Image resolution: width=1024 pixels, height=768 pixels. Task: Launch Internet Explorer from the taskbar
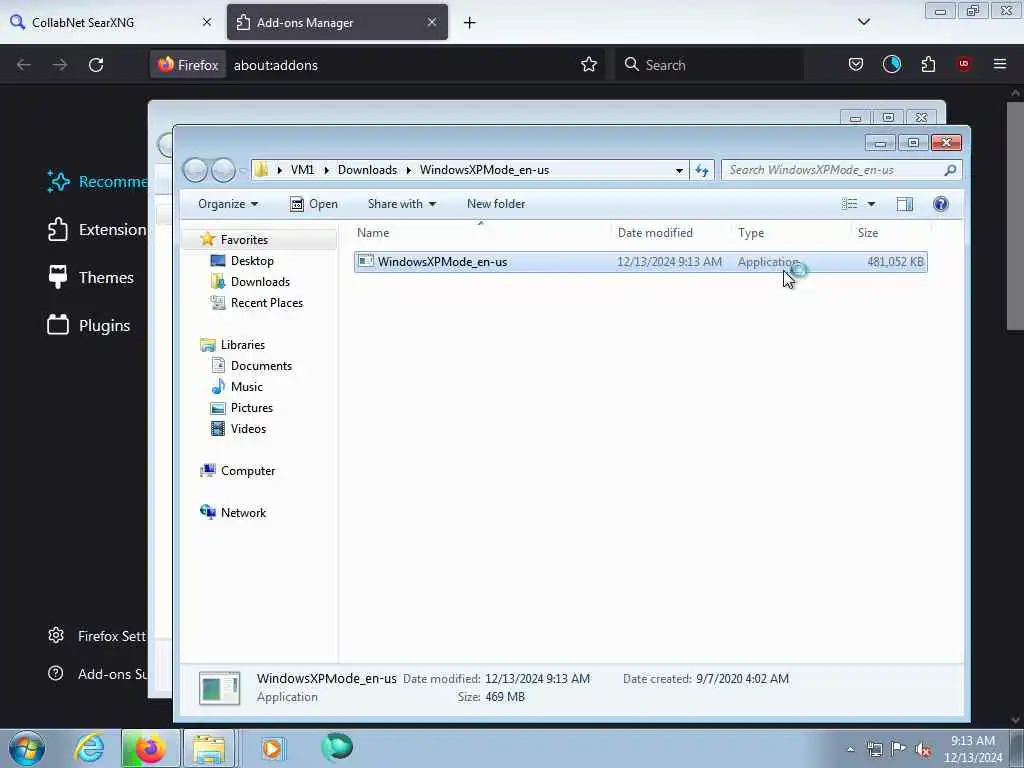point(89,748)
